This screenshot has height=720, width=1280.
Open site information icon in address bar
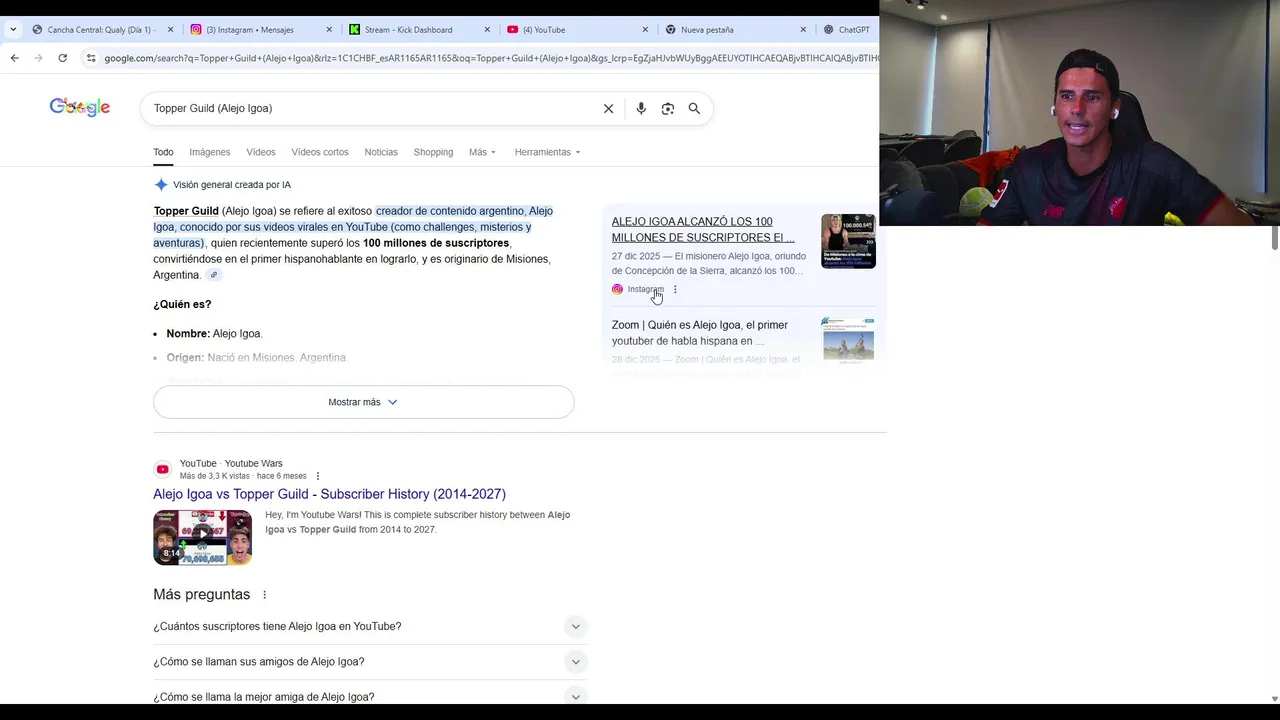point(91,58)
